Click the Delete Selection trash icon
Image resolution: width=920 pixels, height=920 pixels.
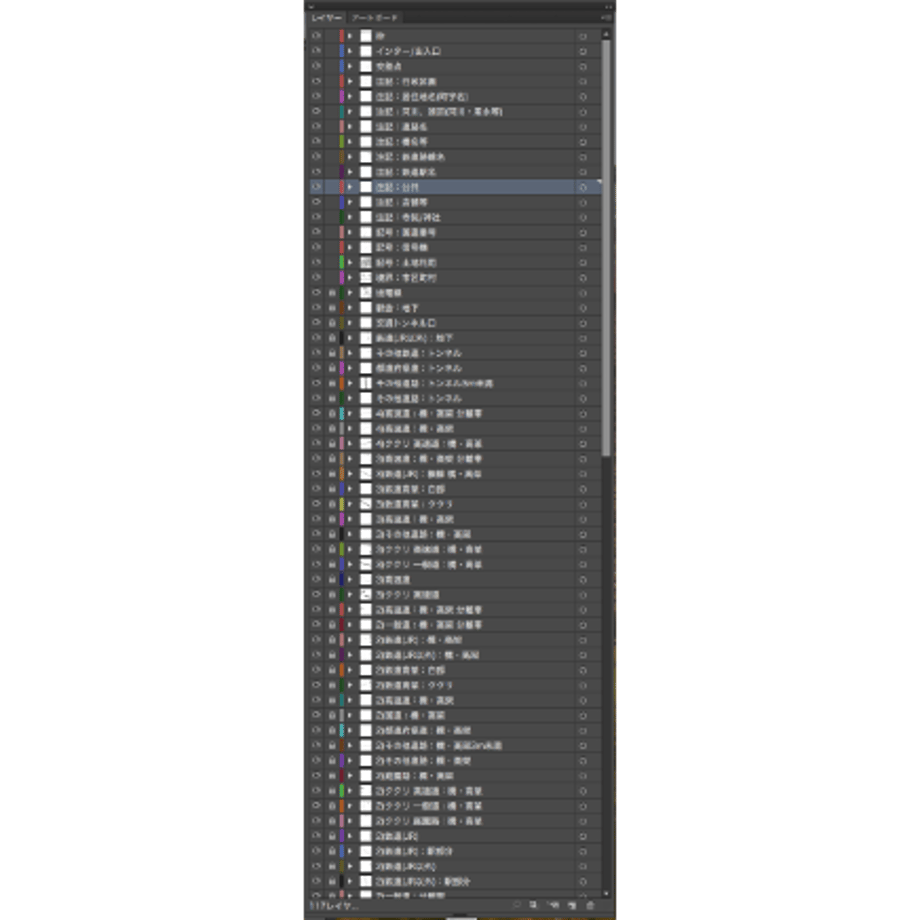(x=591, y=905)
